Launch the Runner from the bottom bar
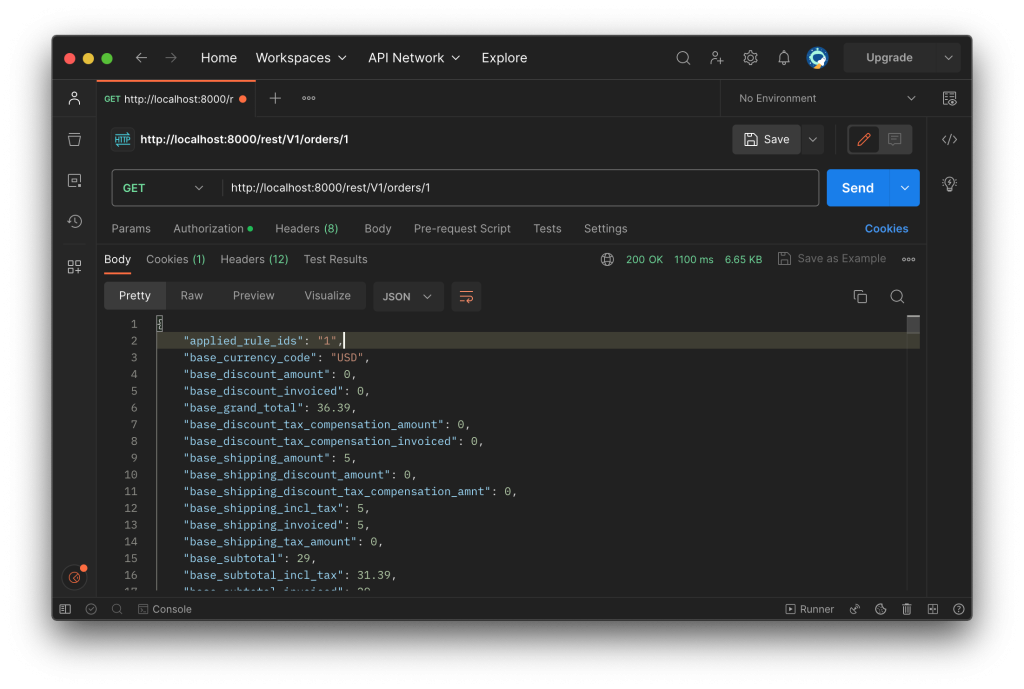The width and height of the screenshot is (1024, 689). coord(809,608)
